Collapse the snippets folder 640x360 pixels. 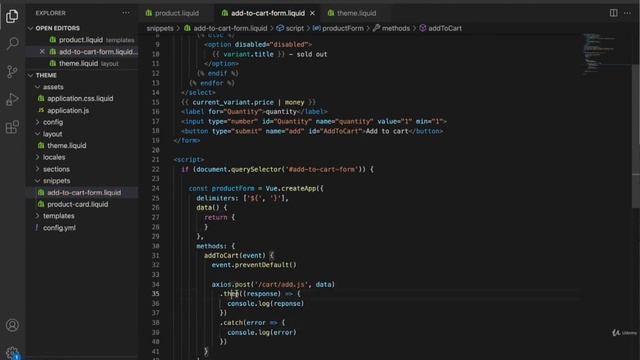(56, 180)
